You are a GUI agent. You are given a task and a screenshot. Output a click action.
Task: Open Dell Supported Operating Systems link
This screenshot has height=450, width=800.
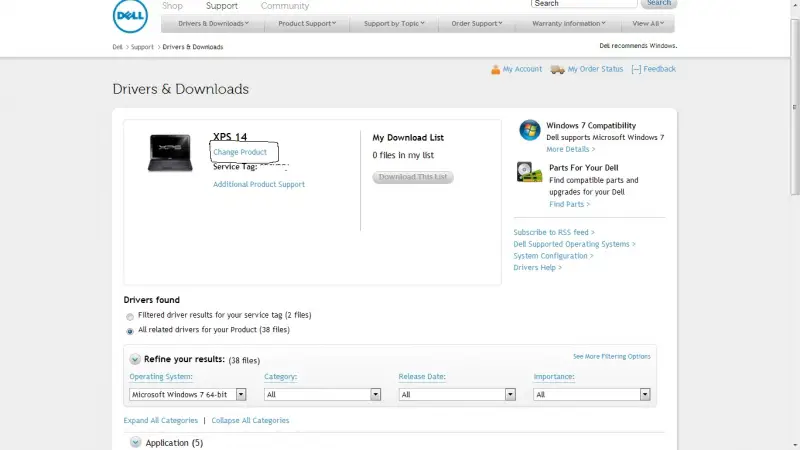(x=574, y=244)
